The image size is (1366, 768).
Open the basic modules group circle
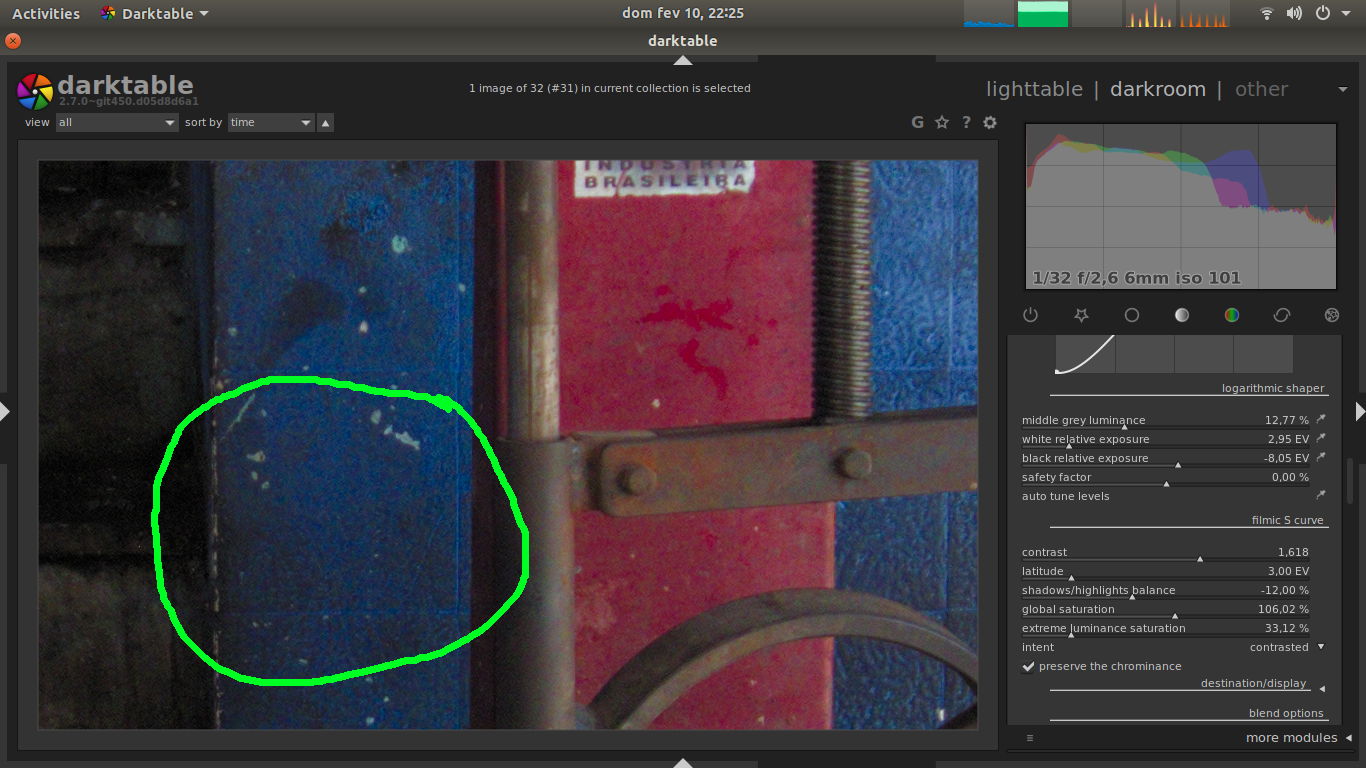pyautogui.click(x=1132, y=315)
